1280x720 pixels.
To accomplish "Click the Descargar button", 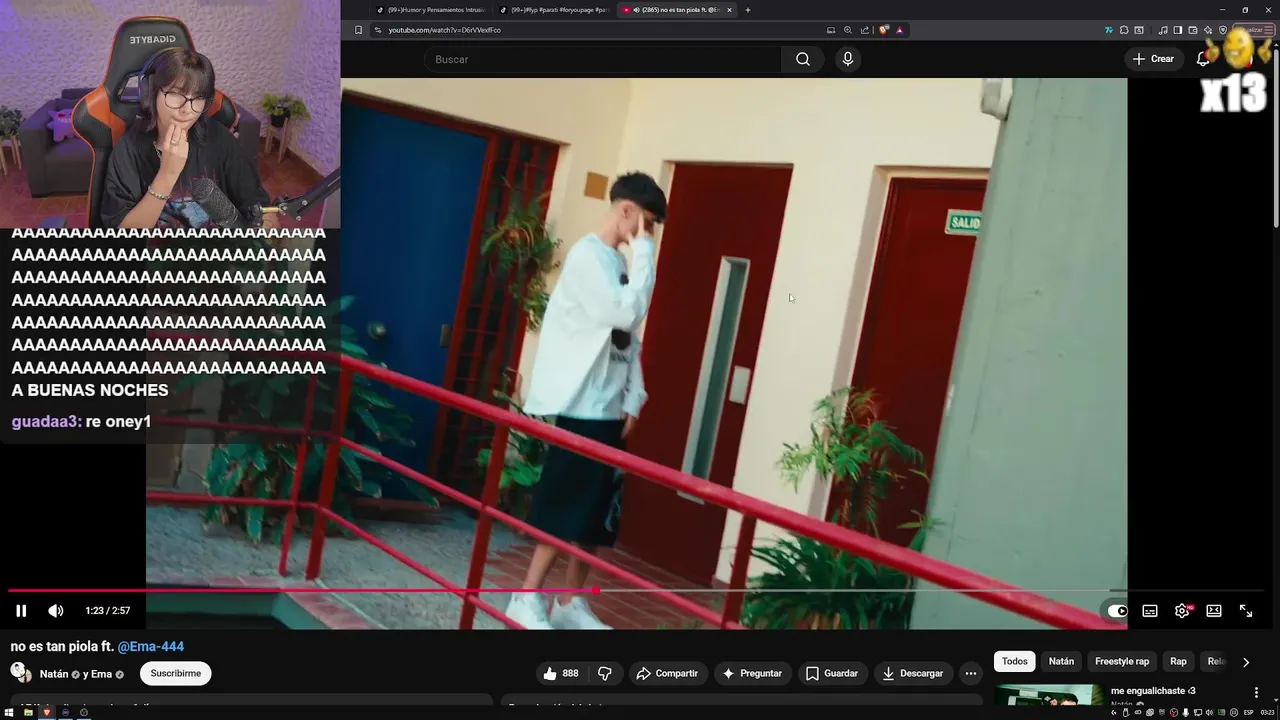I will [x=912, y=674].
